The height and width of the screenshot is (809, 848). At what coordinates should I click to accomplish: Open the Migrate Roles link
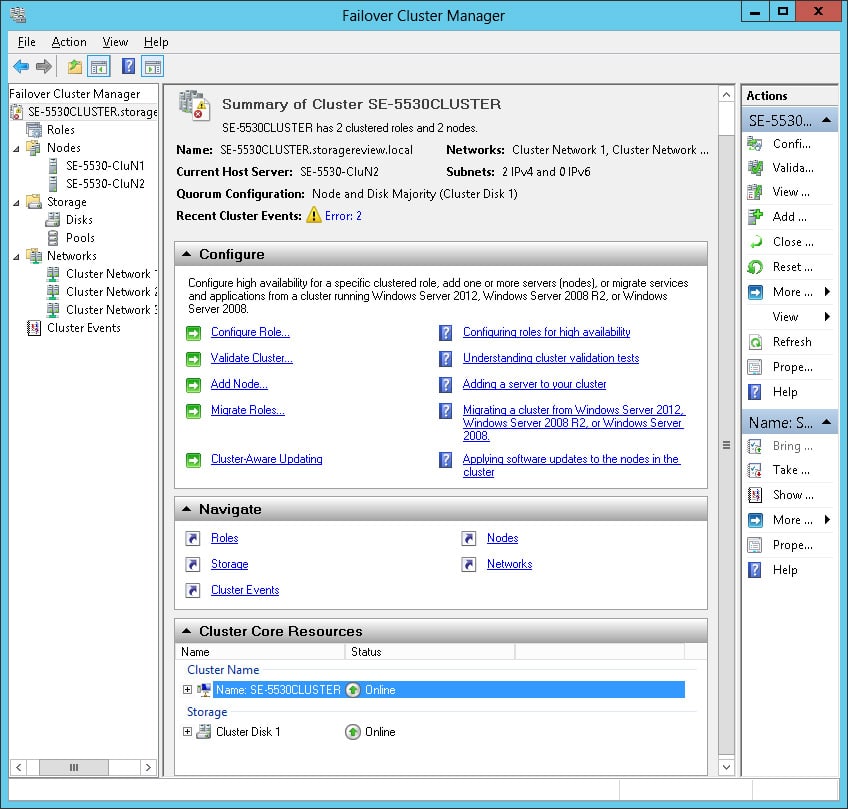coord(248,410)
